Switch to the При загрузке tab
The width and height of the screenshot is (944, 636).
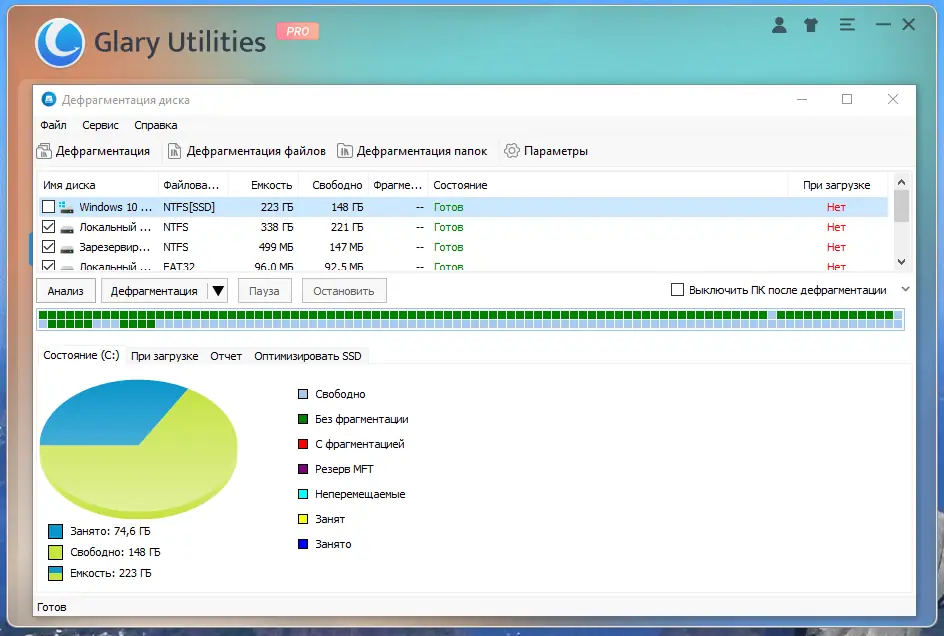tap(164, 356)
